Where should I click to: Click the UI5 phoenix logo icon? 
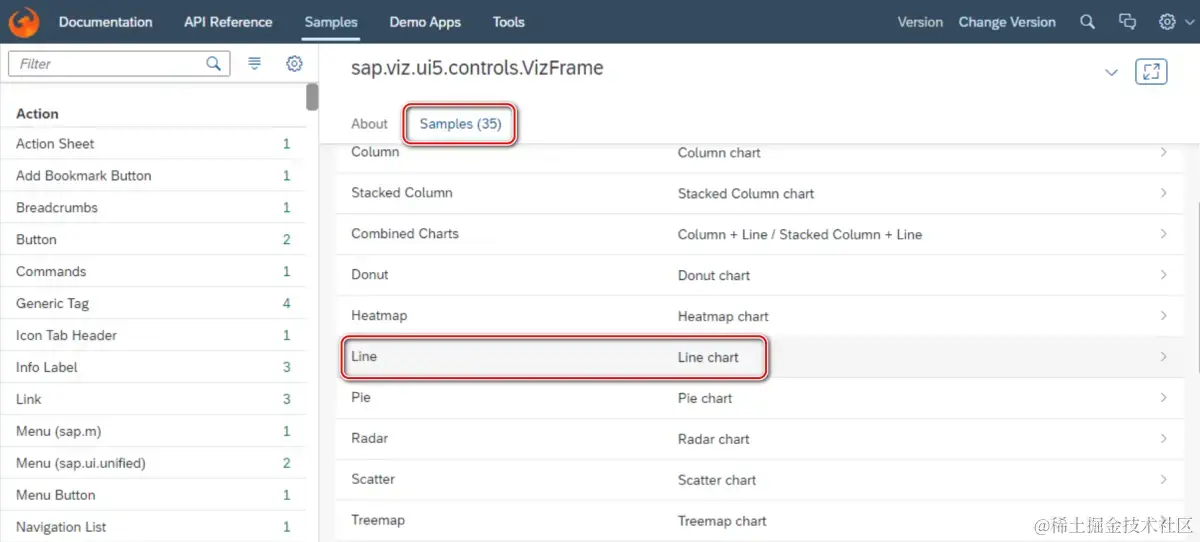tap(24, 22)
